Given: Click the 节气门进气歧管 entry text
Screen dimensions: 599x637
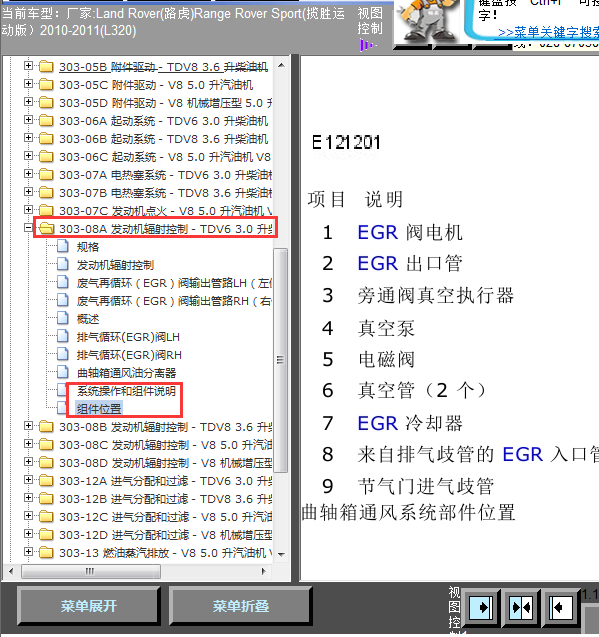Looking at the screenshot, I should pyautogui.click(x=426, y=486).
